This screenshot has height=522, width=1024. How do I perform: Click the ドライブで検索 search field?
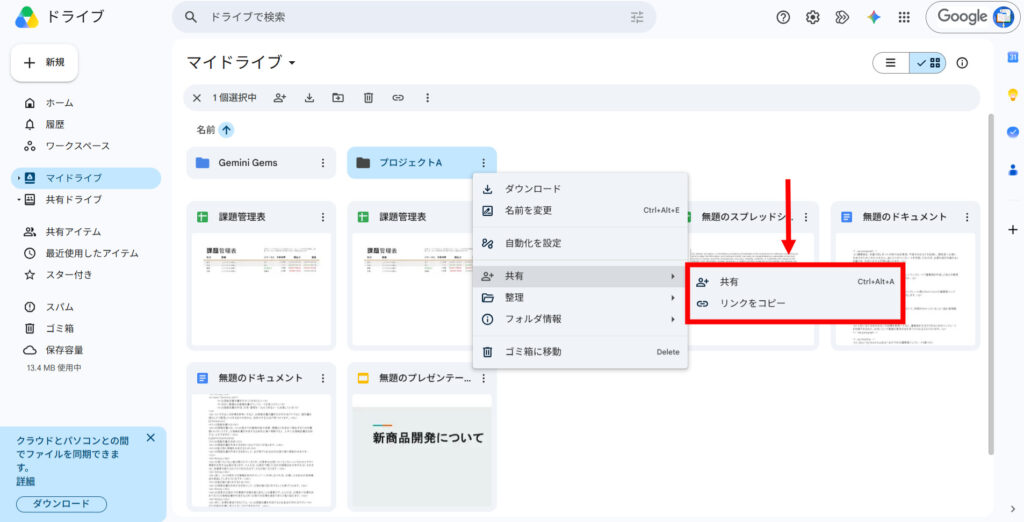click(x=415, y=18)
